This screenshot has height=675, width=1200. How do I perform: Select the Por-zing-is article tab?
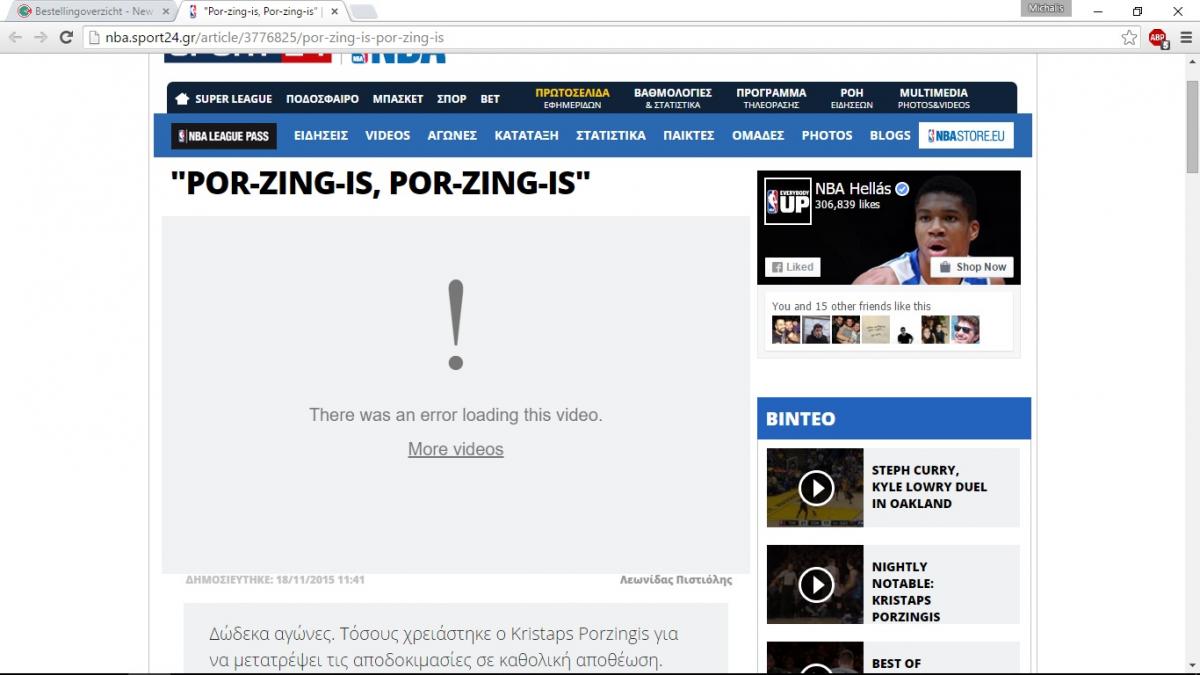pyautogui.click(x=263, y=11)
